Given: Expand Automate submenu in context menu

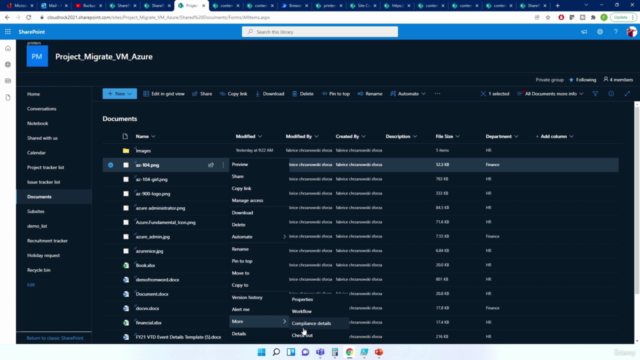Looking at the screenshot, I should [259, 237].
